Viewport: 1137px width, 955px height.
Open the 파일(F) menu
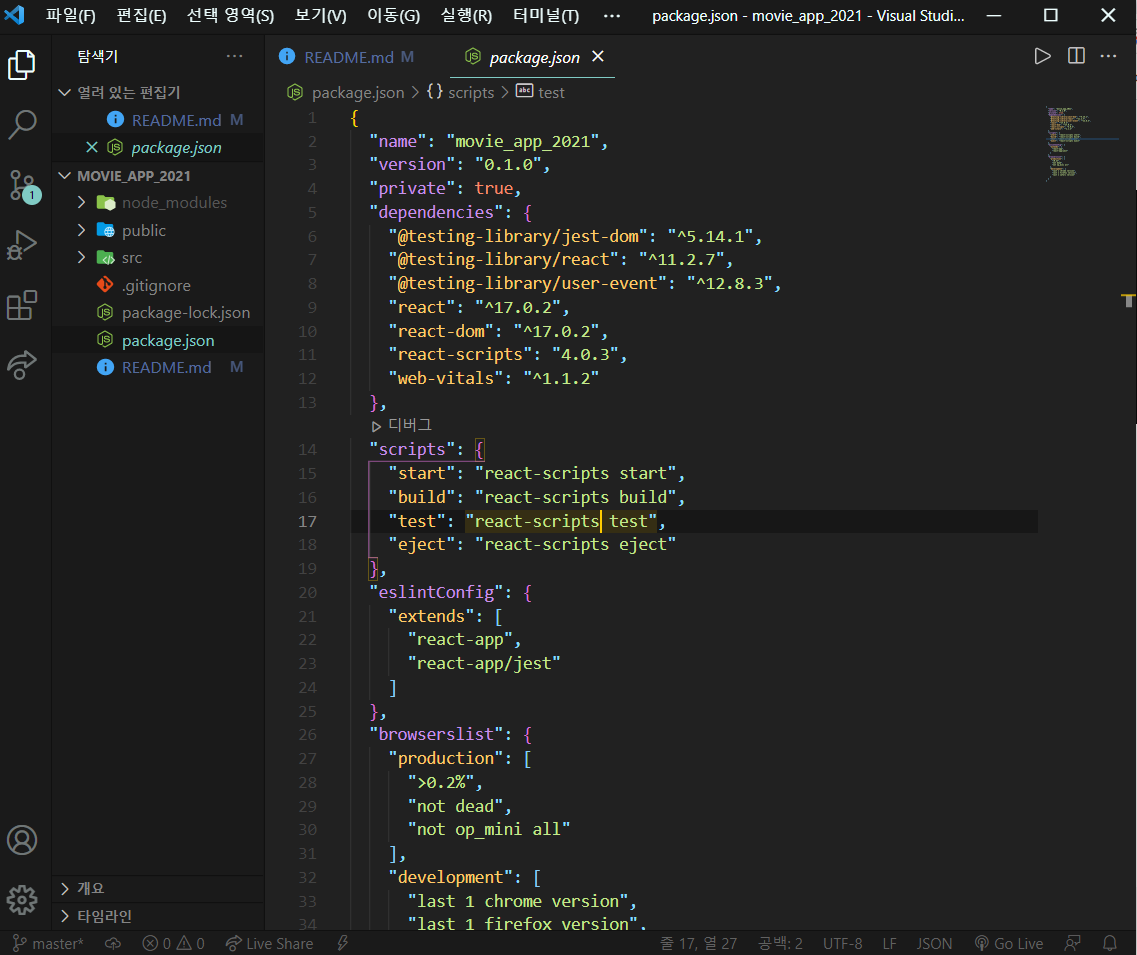pyautogui.click(x=70, y=15)
